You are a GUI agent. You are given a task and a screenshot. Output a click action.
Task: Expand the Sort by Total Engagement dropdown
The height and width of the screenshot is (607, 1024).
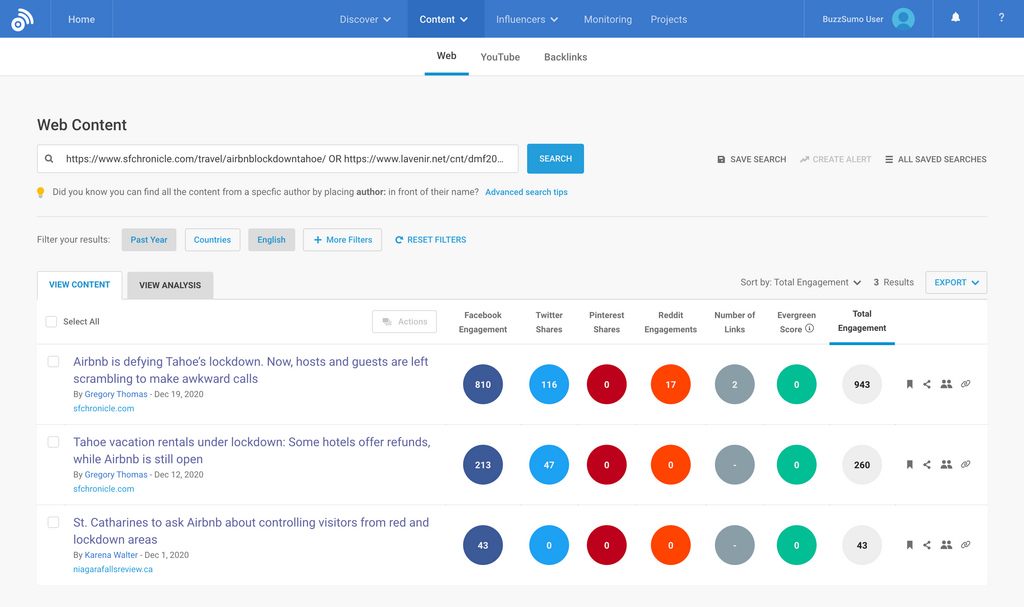(x=801, y=283)
